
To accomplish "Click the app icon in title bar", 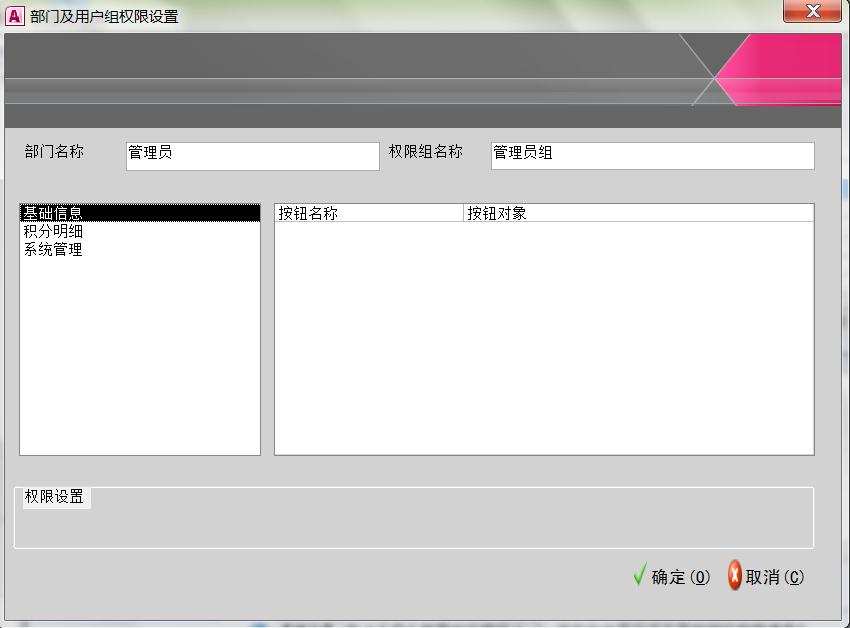I will tap(15, 16).
